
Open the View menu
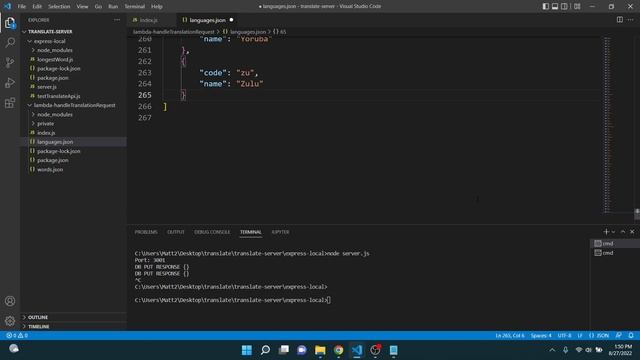click(82, 7)
